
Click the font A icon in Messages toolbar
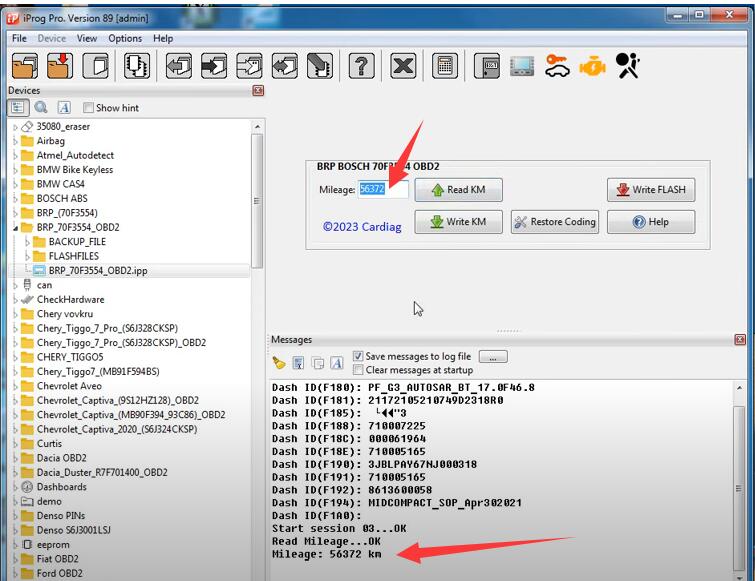tap(337, 362)
